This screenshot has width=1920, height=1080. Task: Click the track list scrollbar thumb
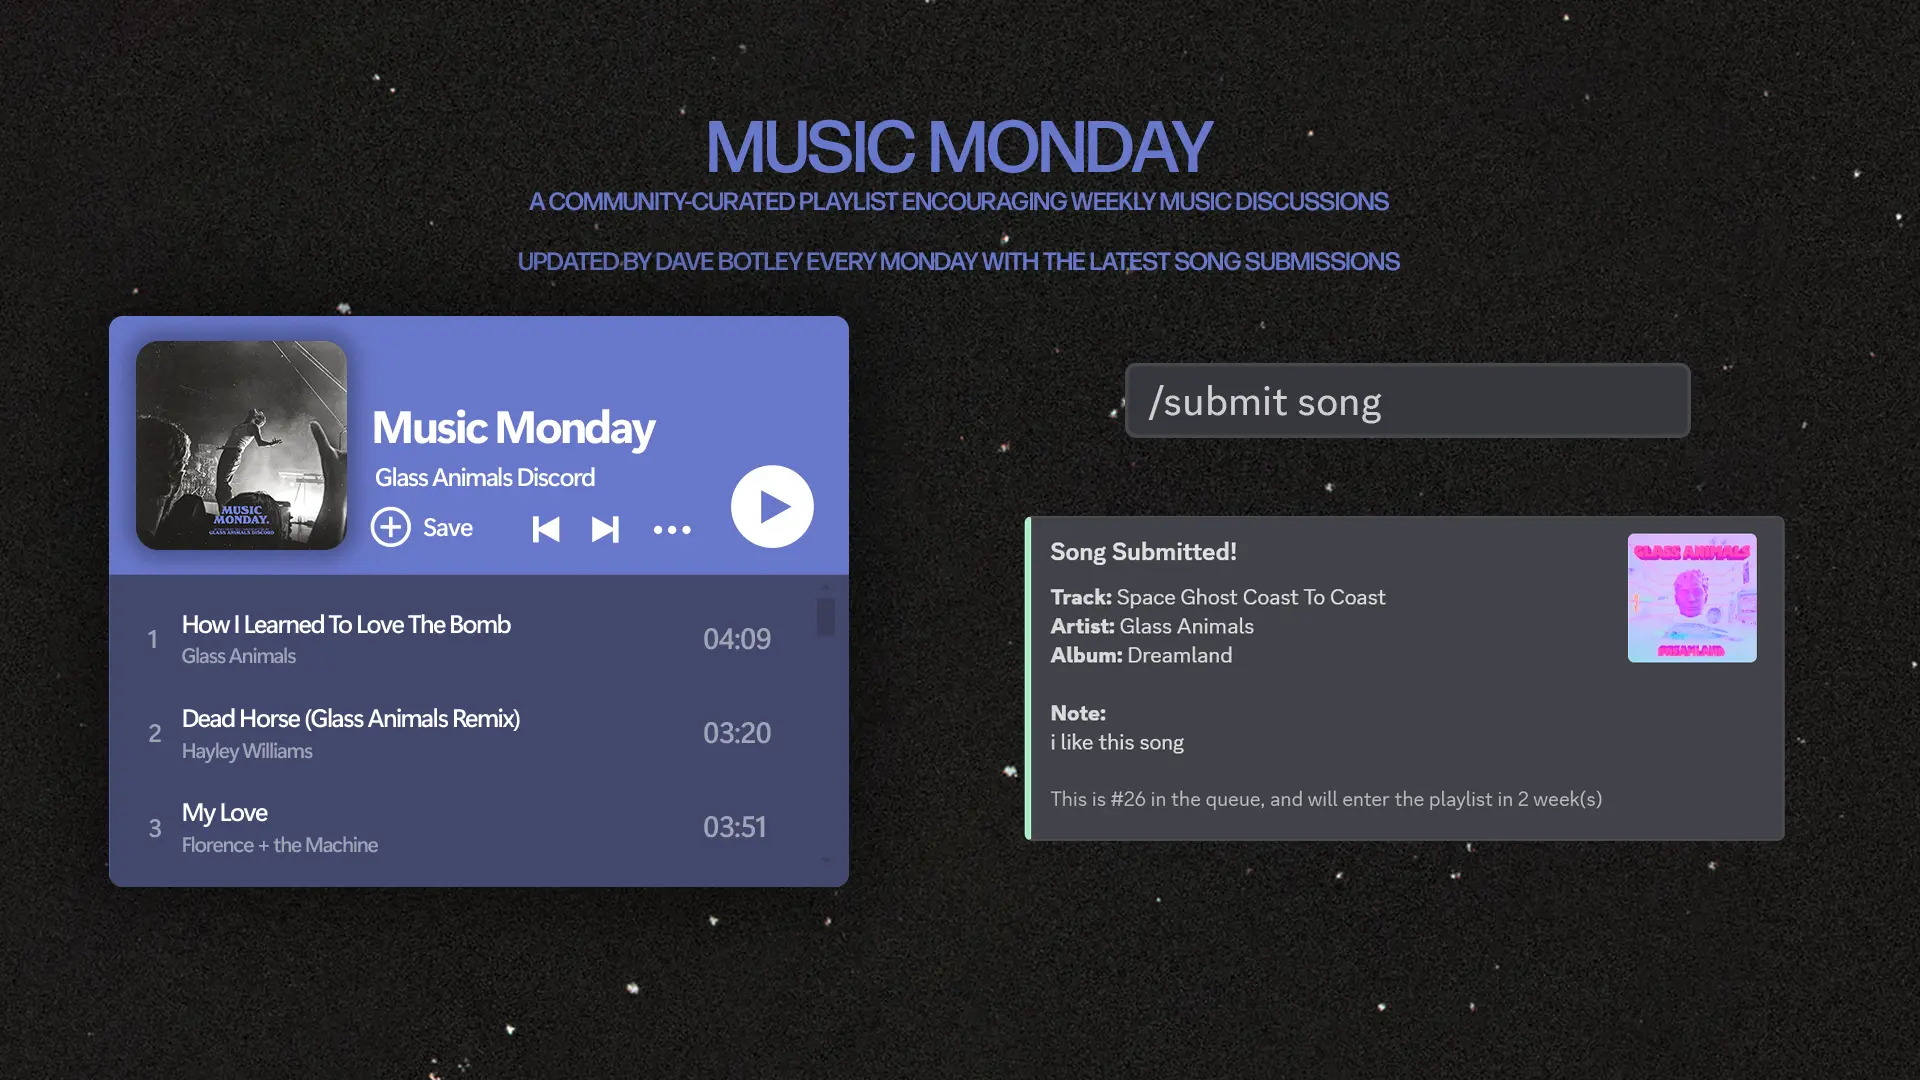click(x=826, y=617)
